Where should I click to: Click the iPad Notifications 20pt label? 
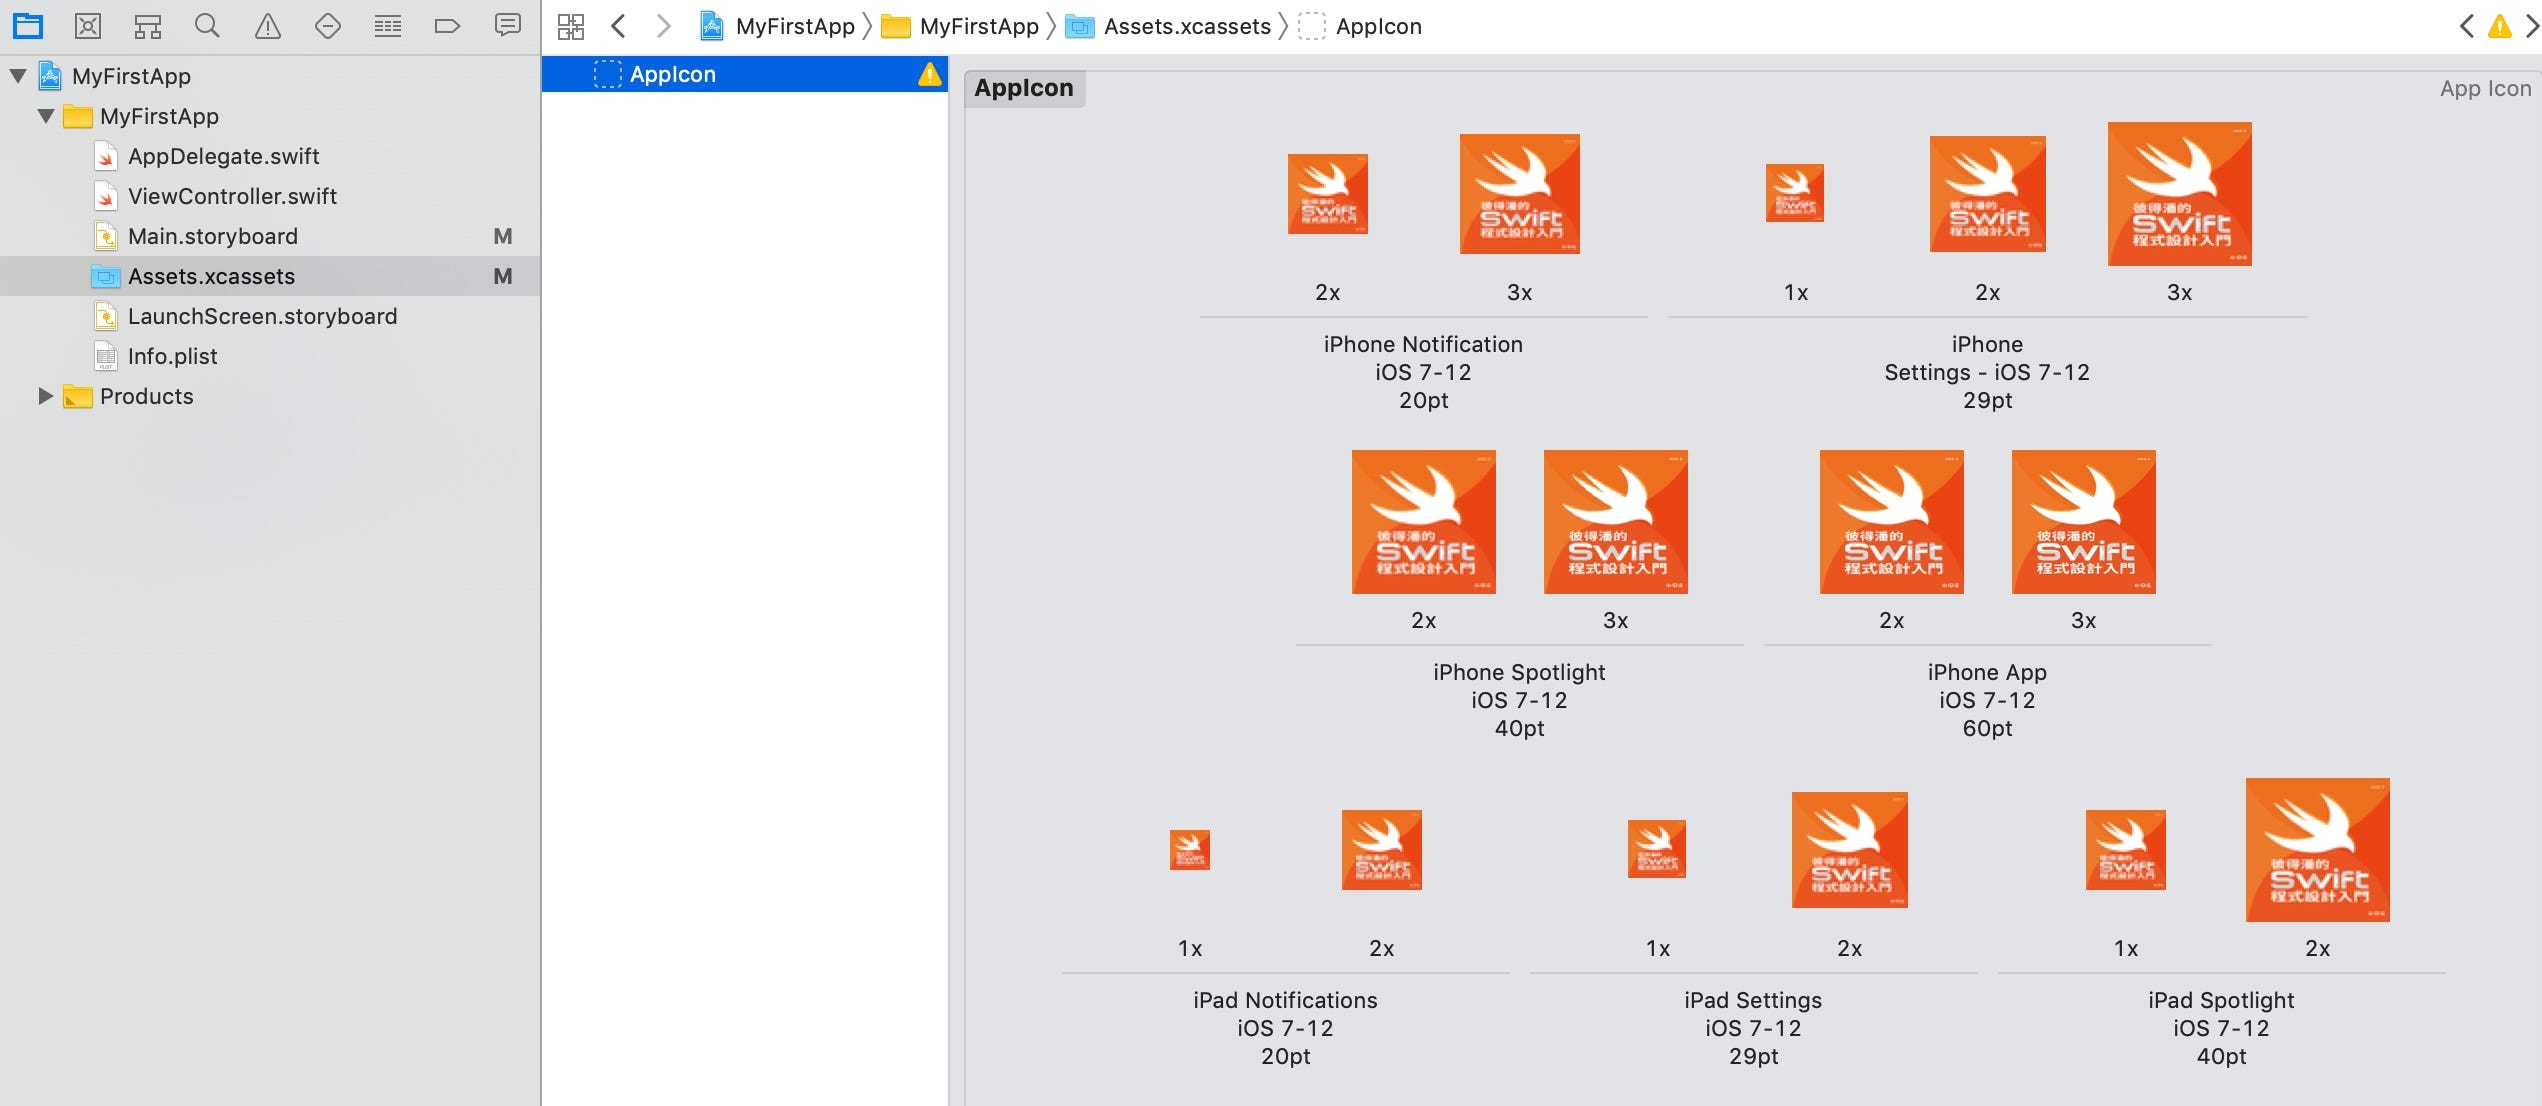point(1285,1028)
